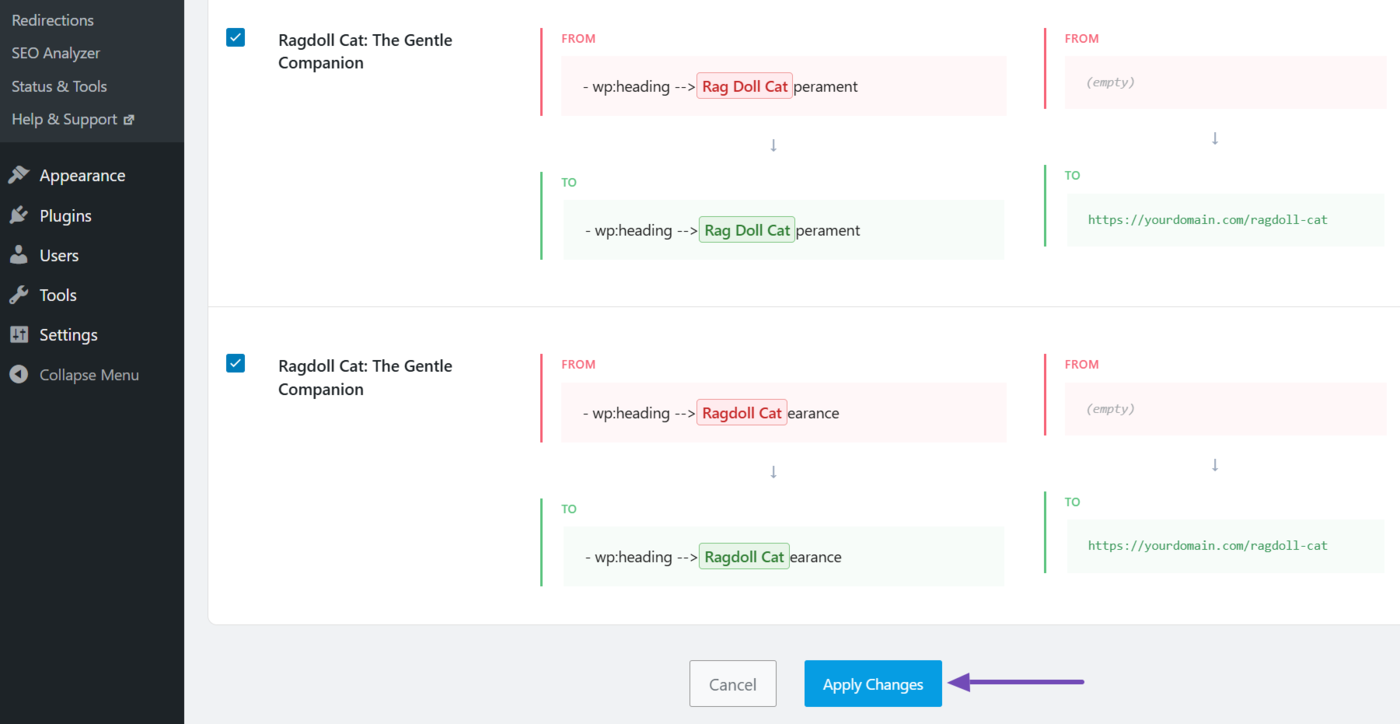Click red highlighted 'Rag Doll Cat' text
The image size is (1400, 724).
click(745, 86)
